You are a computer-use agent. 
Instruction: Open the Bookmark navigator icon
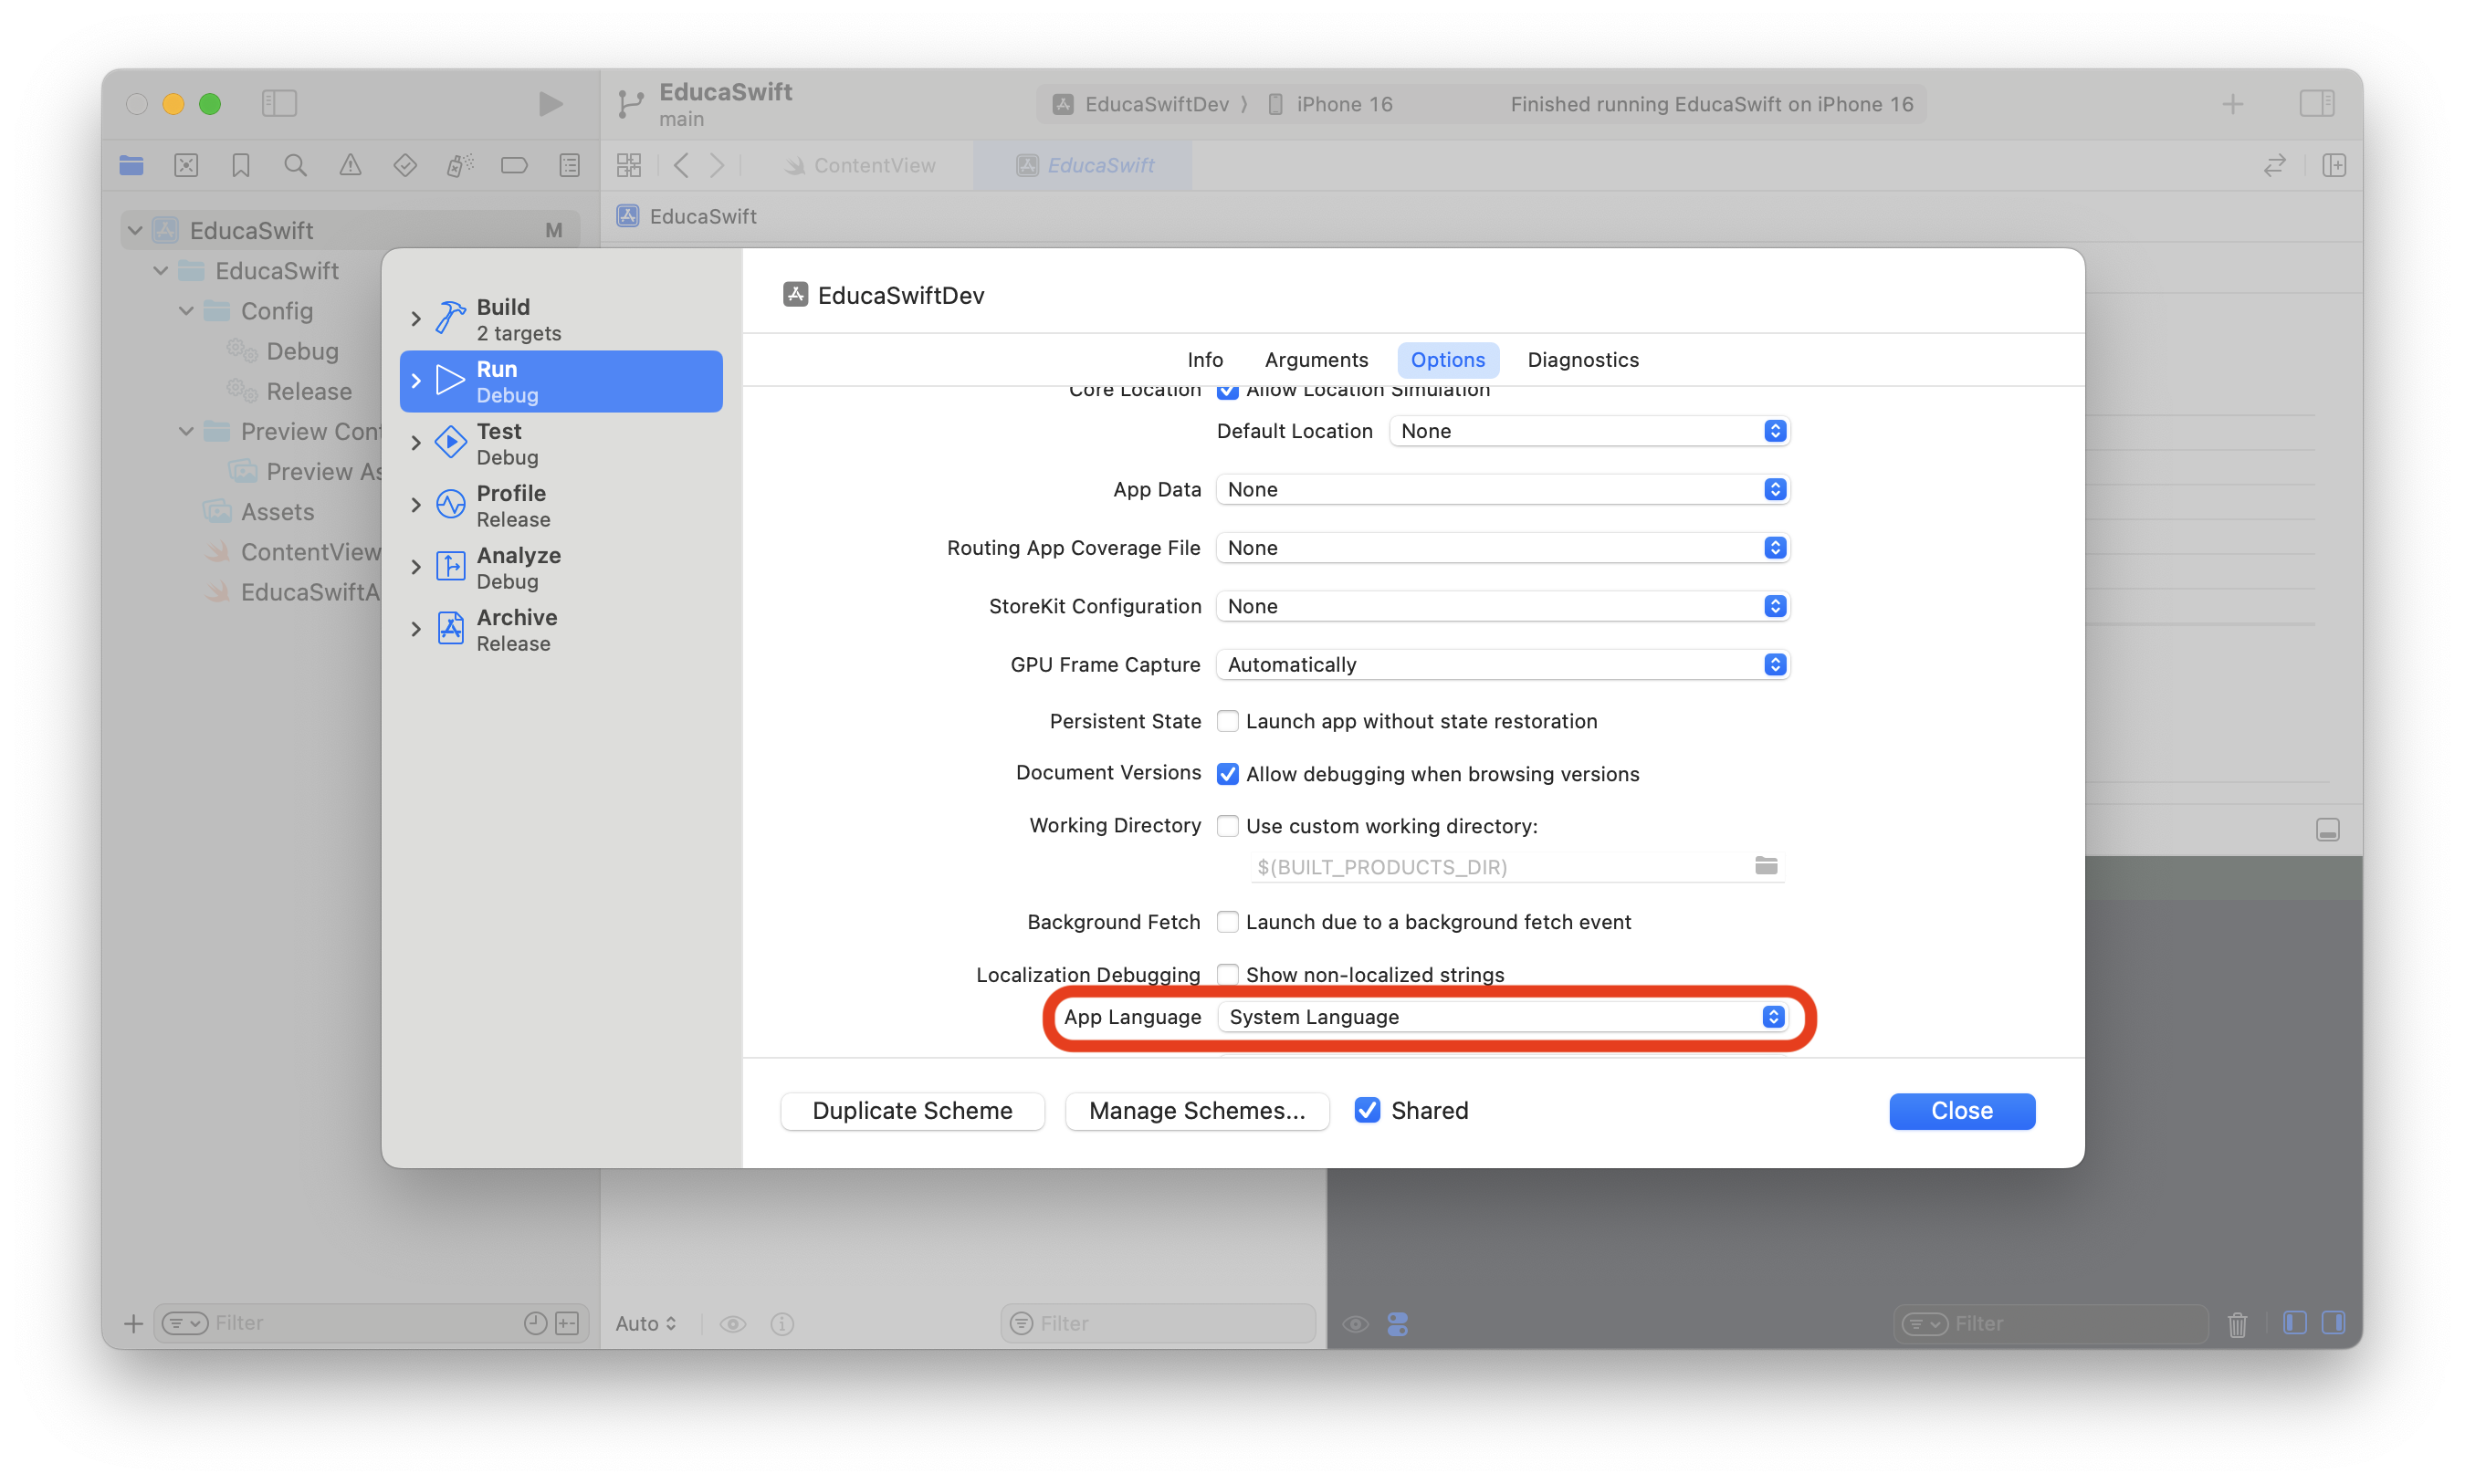click(x=241, y=165)
